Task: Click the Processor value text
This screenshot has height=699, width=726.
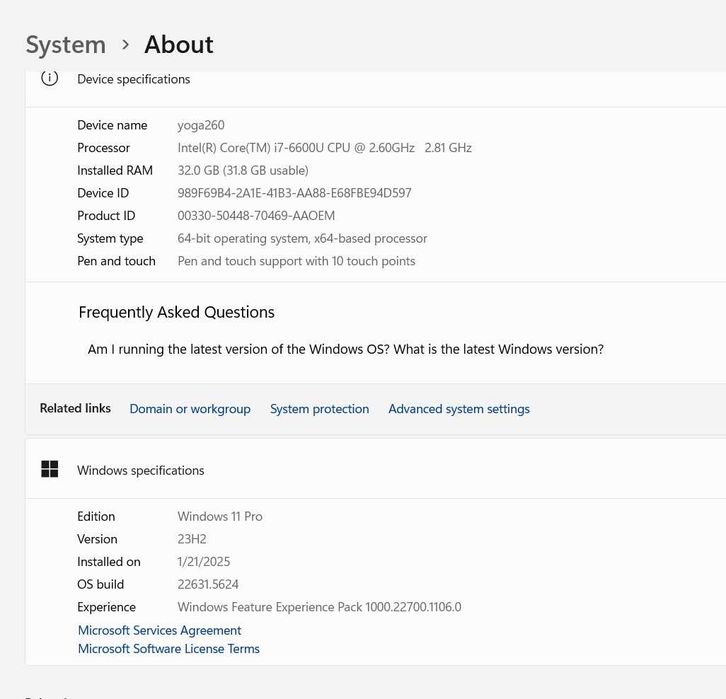Action: [x=324, y=148]
